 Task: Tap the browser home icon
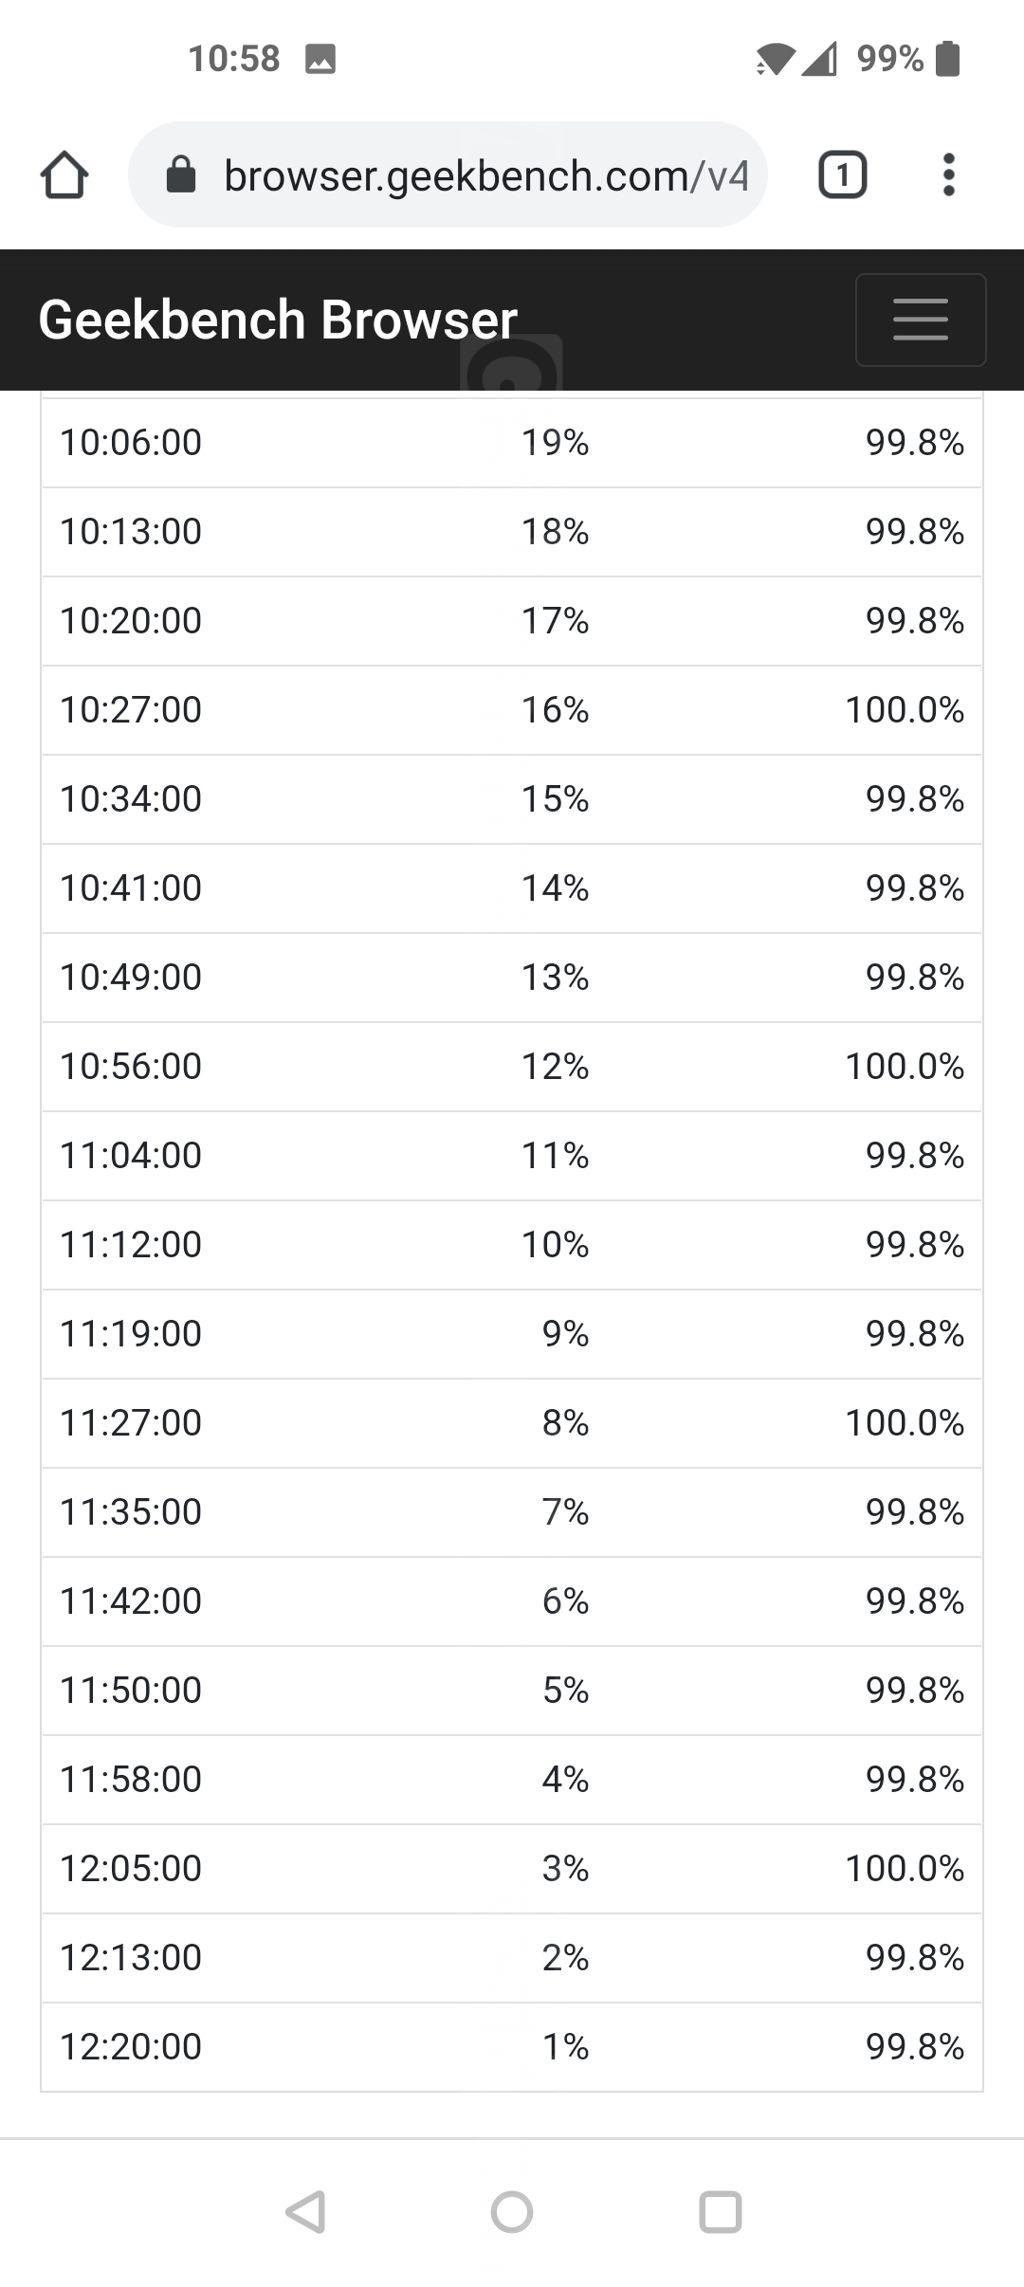pyautogui.click(x=65, y=175)
